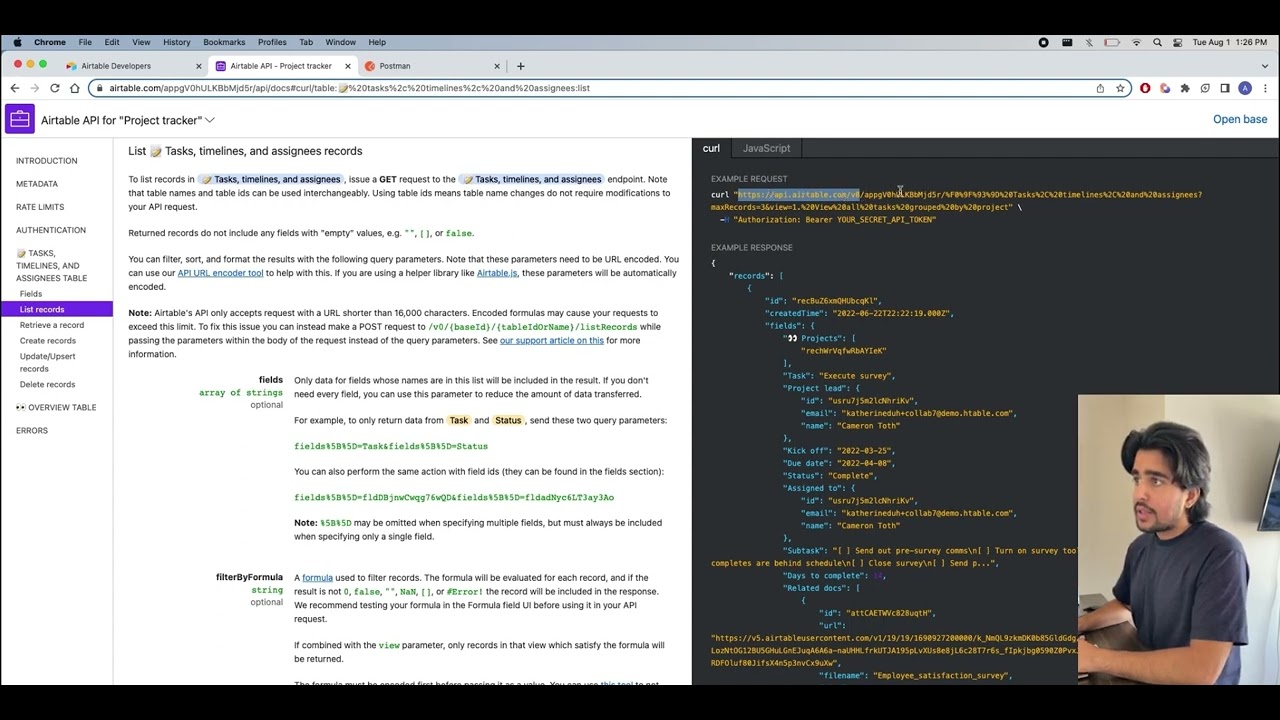Open Tasks, Timelines, and Assignees Table section

pyautogui.click(x=52, y=266)
